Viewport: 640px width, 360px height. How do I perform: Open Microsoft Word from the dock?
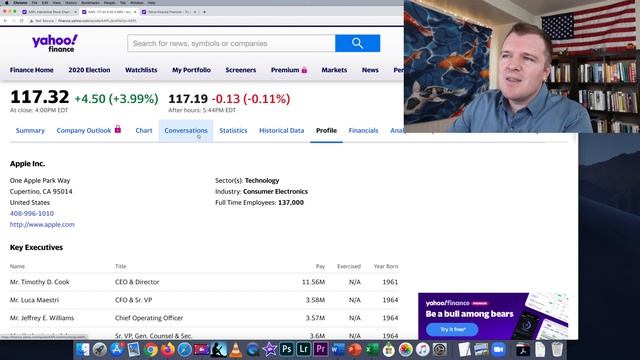pyautogui.click(x=338, y=350)
